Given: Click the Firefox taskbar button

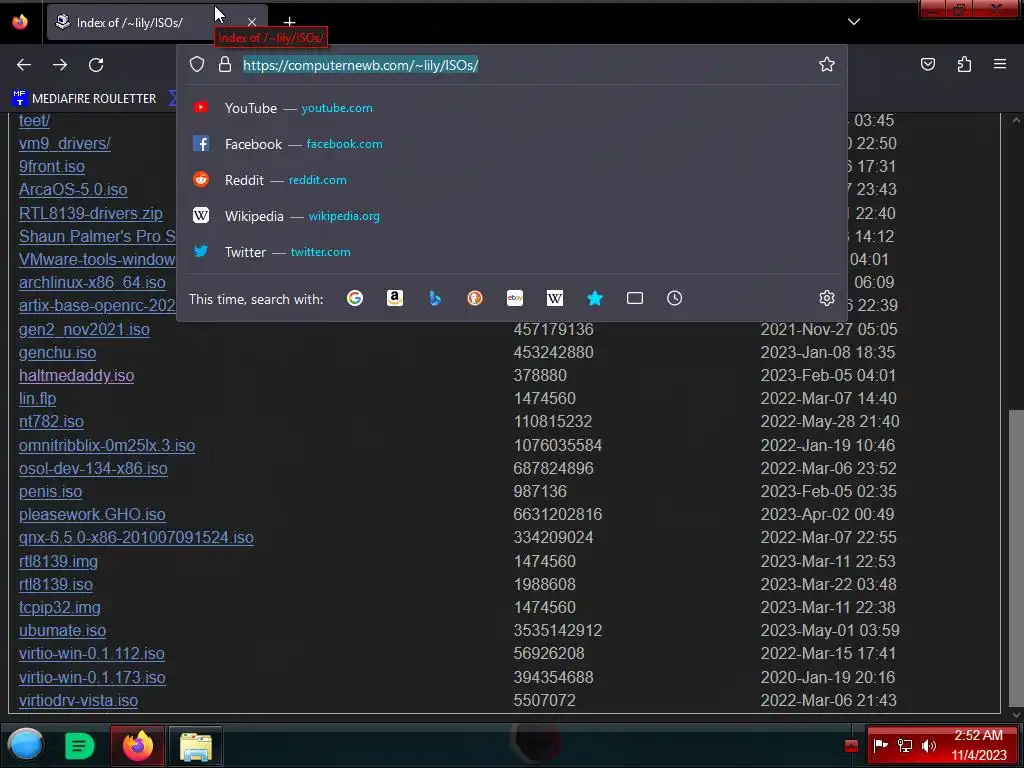Looking at the screenshot, I should click(x=137, y=745).
